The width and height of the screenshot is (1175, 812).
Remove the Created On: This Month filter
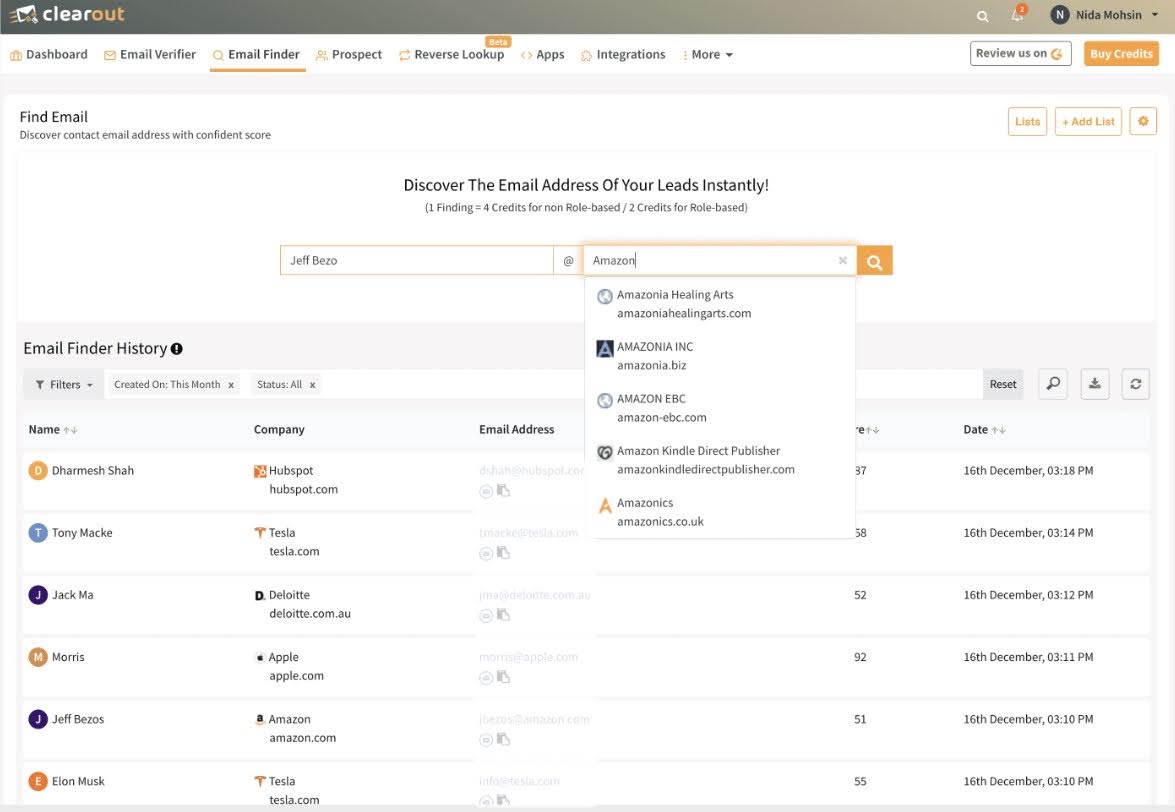tap(231, 385)
